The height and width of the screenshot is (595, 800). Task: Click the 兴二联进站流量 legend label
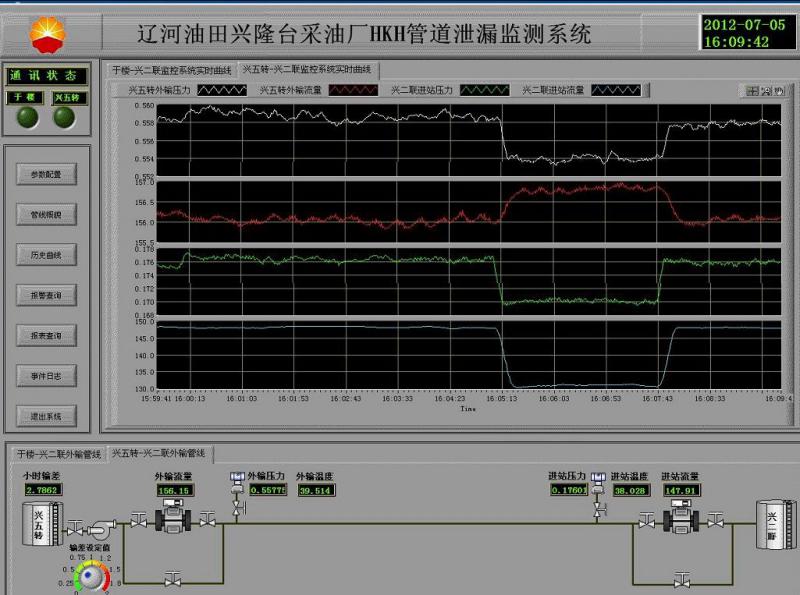(553, 90)
